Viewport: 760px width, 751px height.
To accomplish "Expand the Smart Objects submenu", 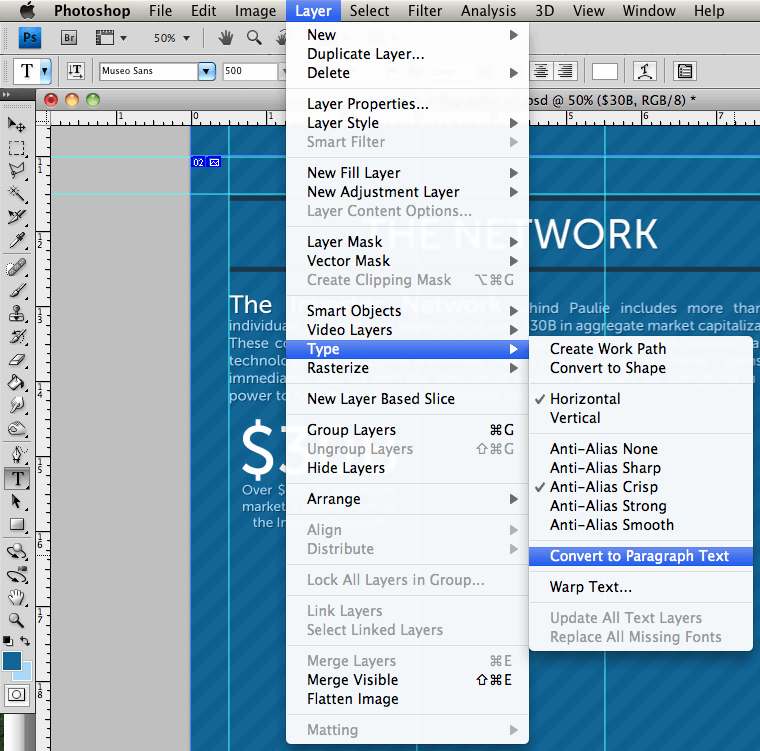I will (x=407, y=310).
